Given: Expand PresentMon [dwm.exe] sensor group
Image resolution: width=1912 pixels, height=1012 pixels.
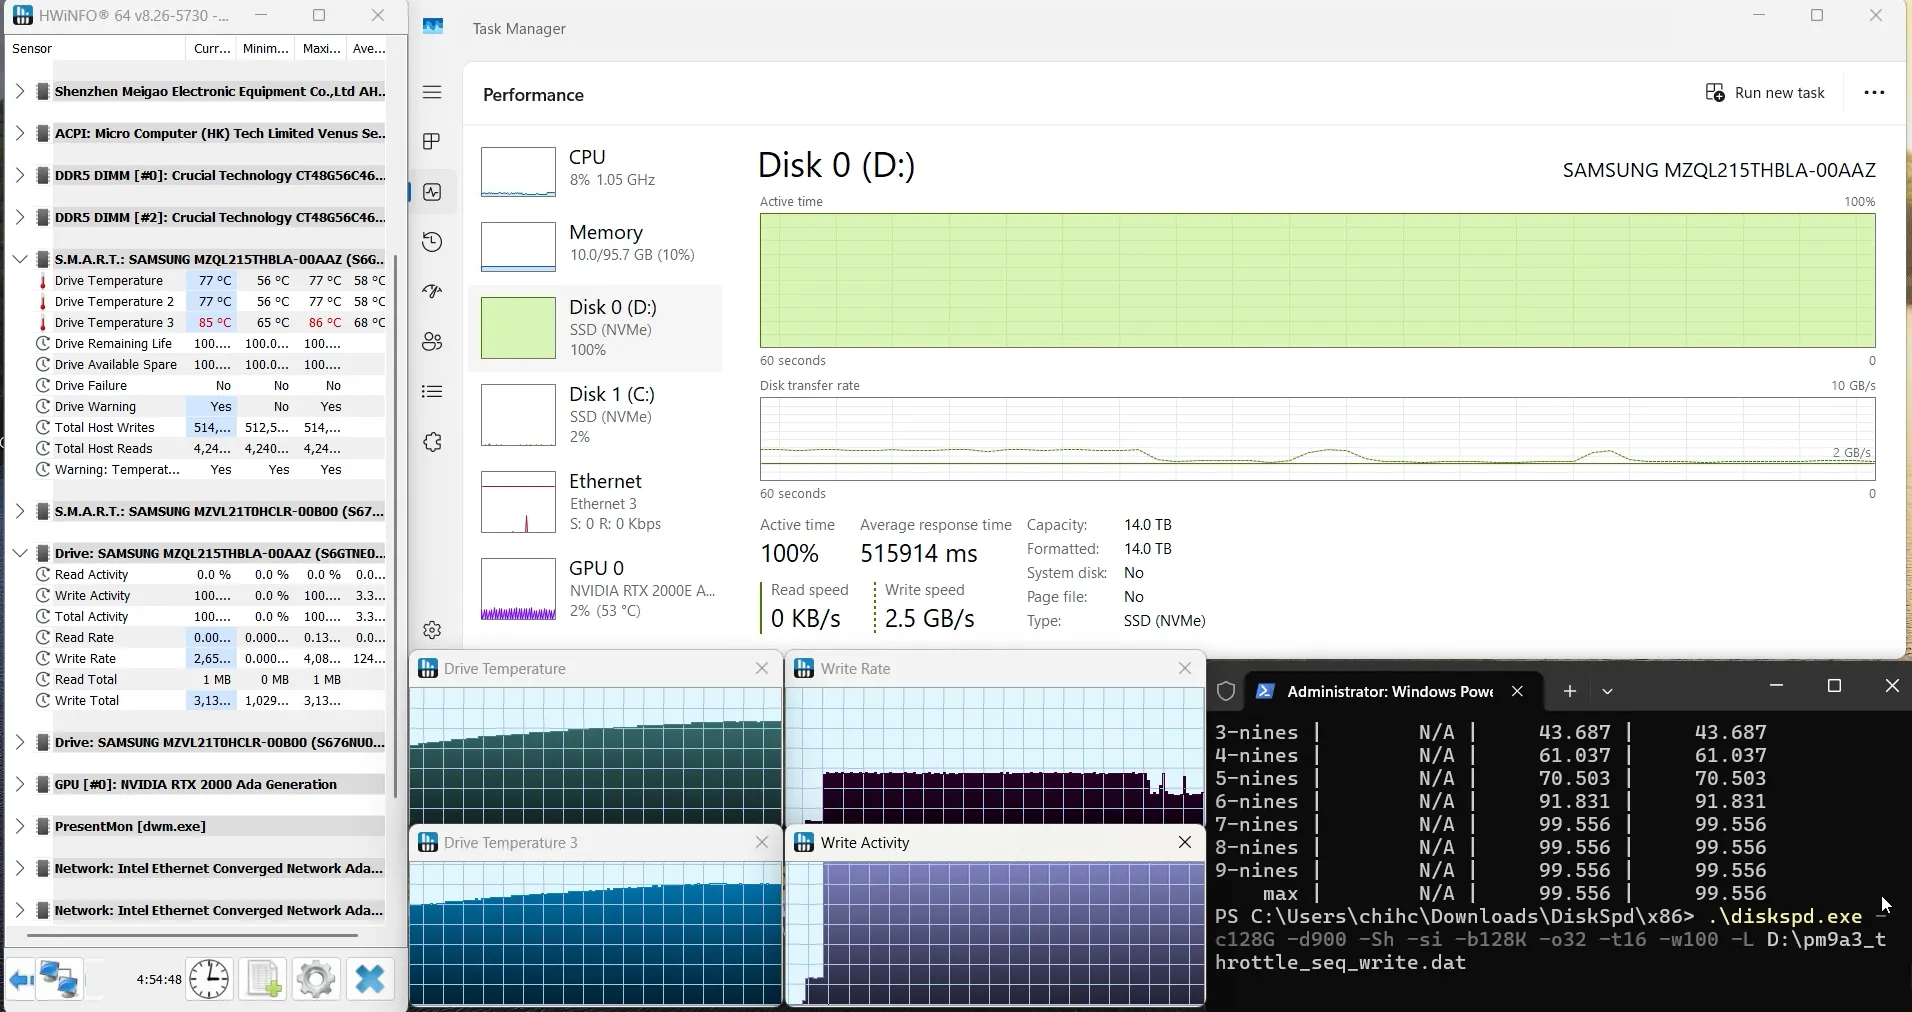Looking at the screenshot, I should [19, 826].
